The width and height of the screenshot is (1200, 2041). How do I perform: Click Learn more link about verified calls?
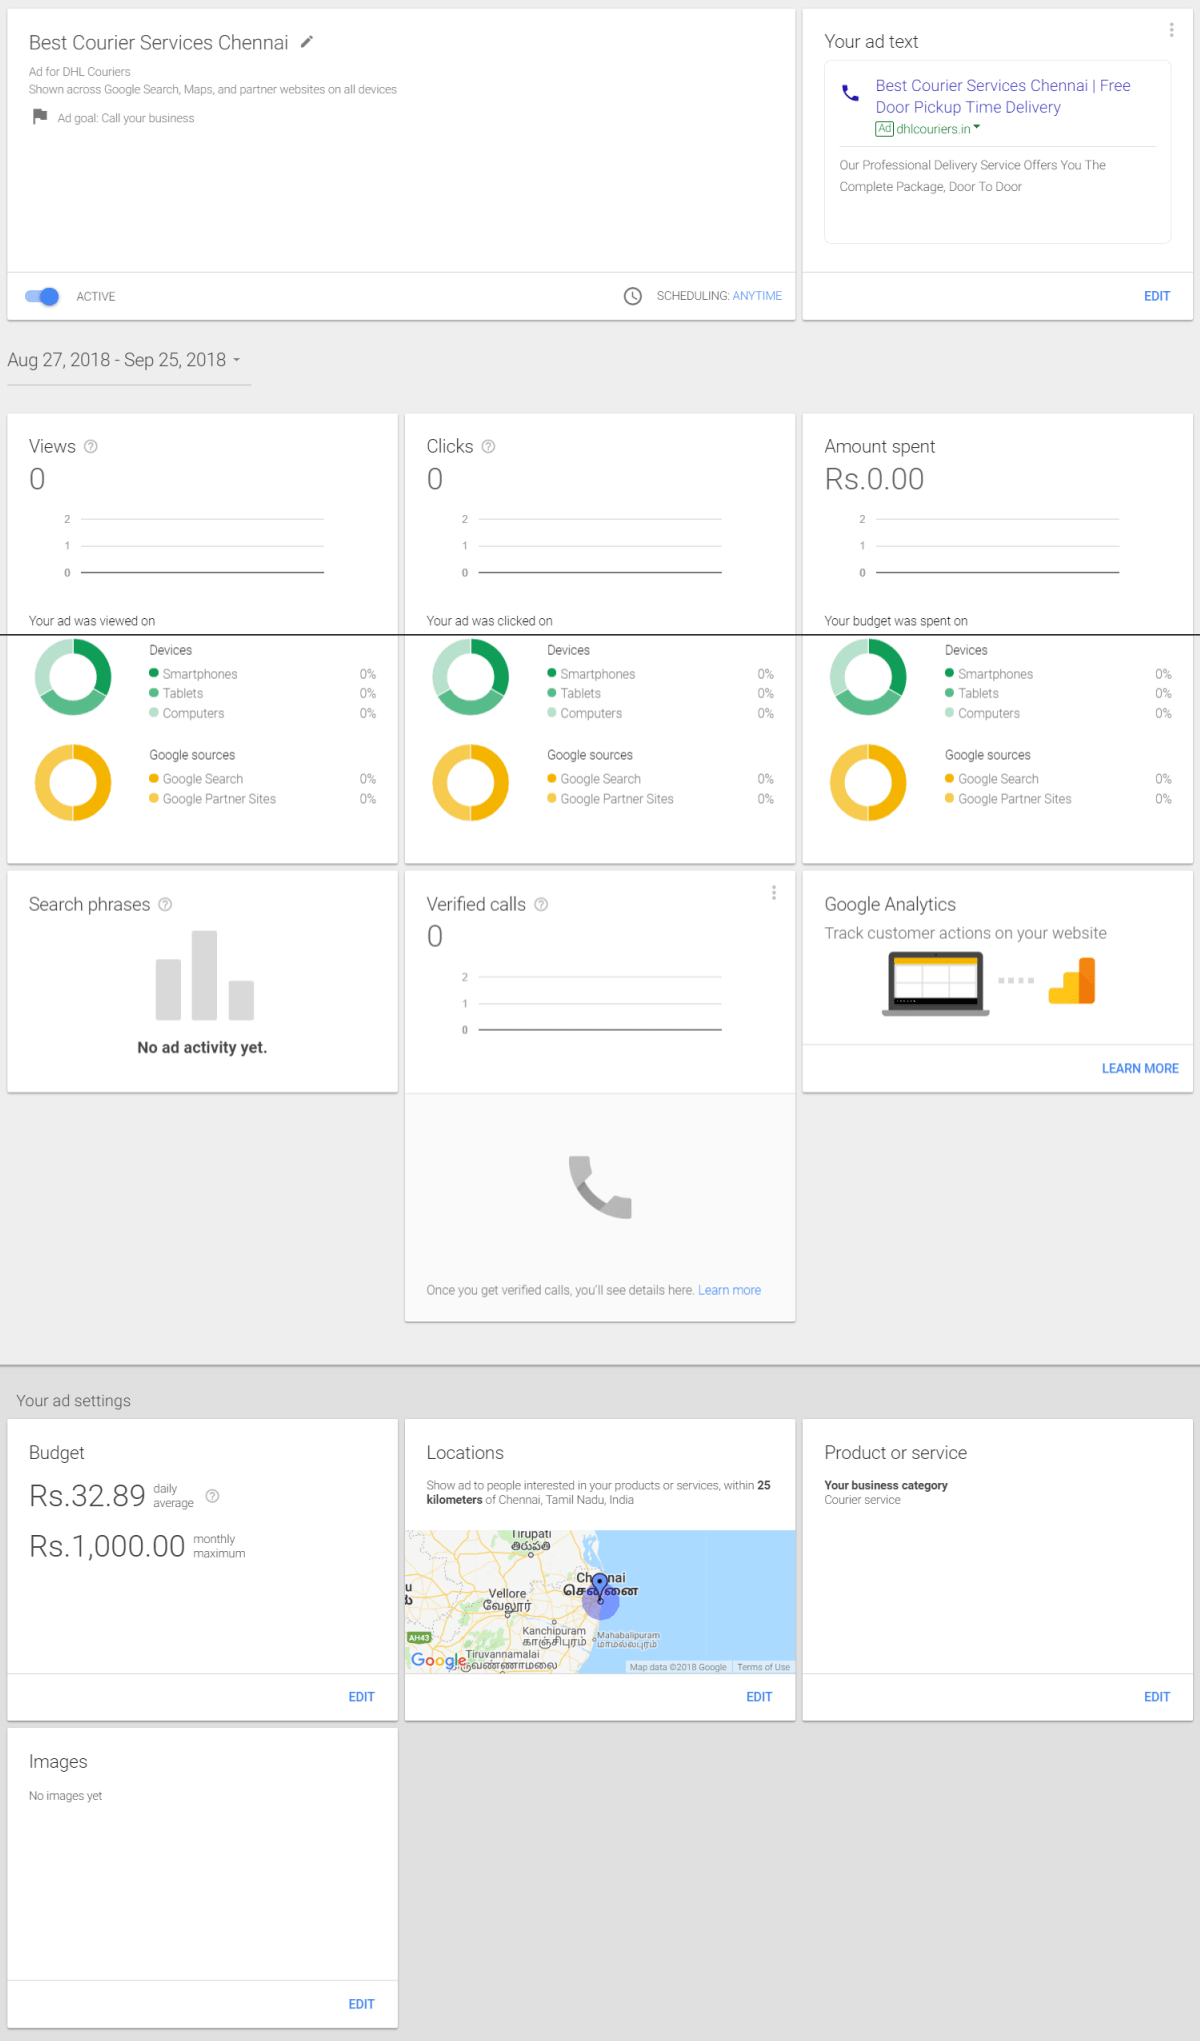729,1290
